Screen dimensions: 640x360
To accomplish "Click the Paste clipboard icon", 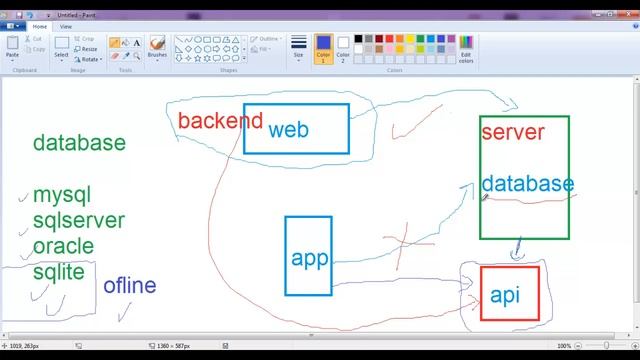I will tap(12, 42).
